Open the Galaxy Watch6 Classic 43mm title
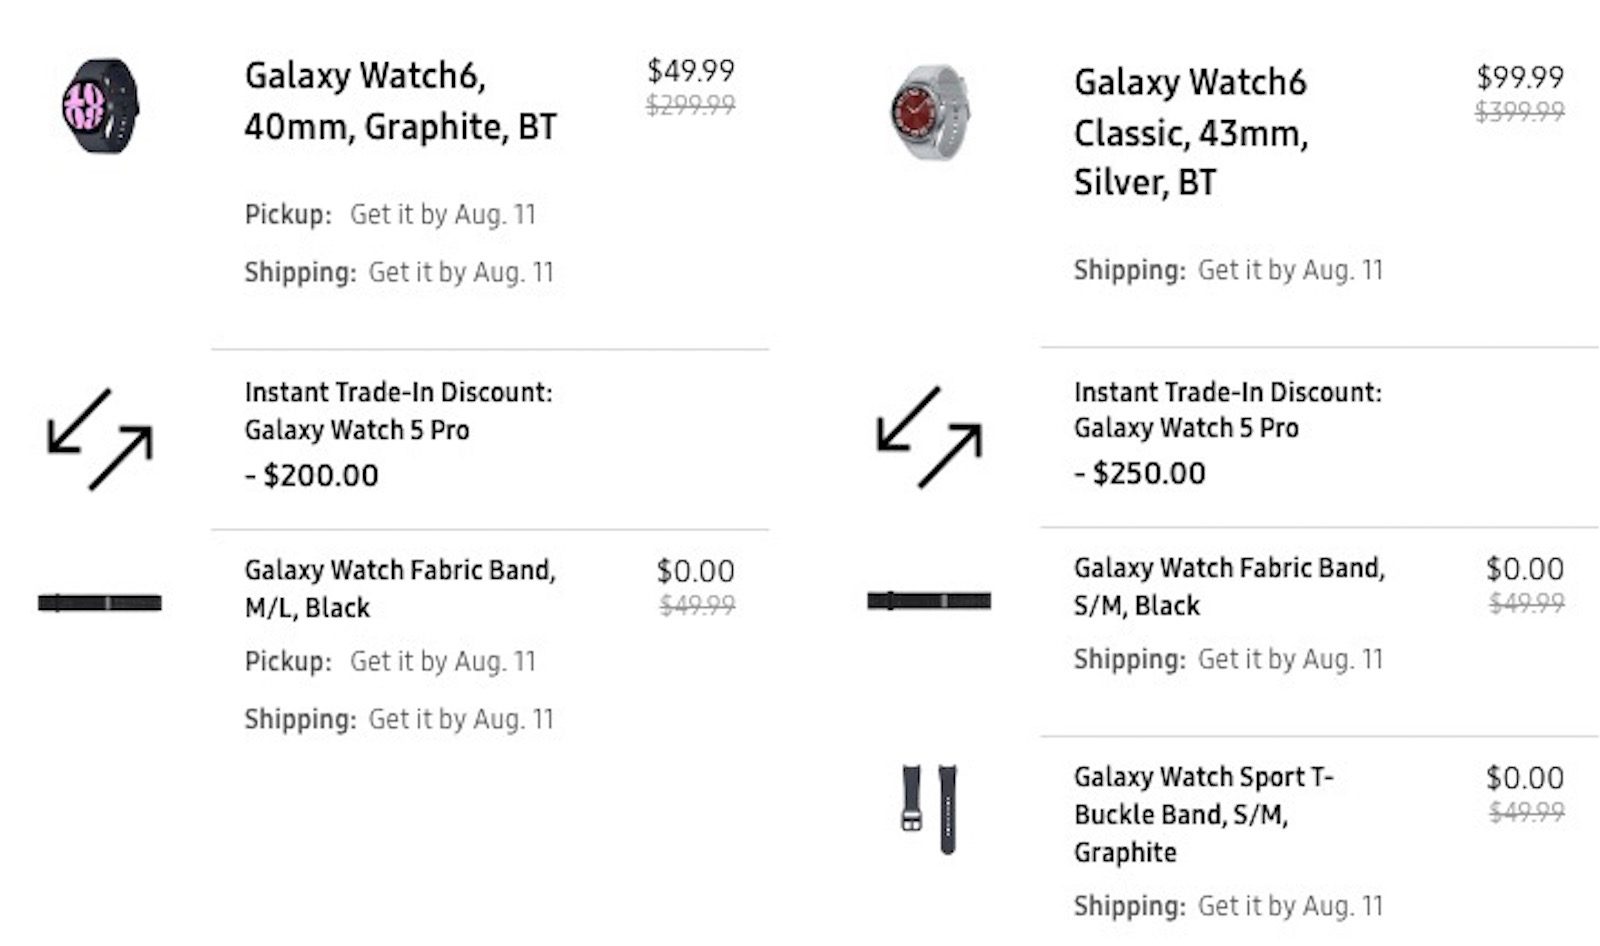Viewport: 1600px width, 946px height. tap(1191, 132)
